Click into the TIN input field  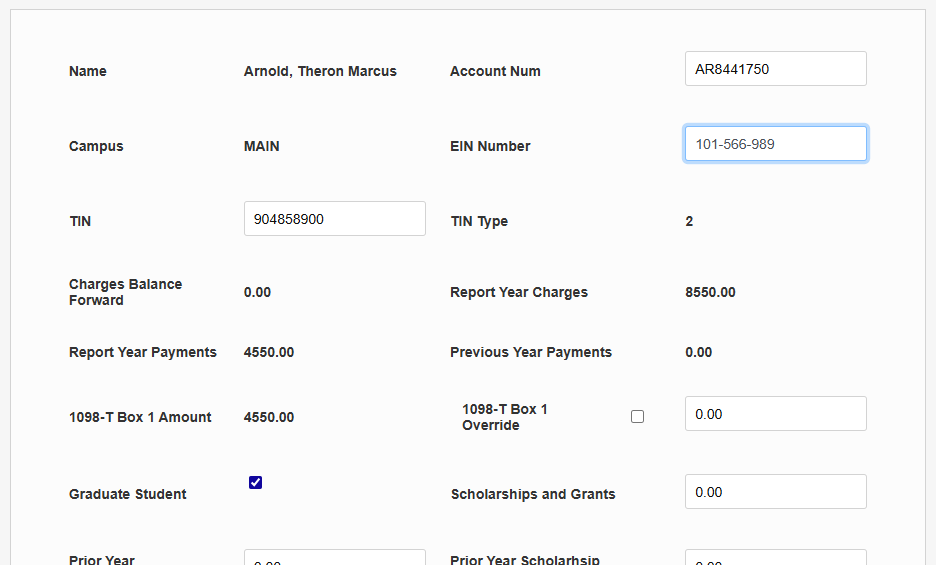334,219
